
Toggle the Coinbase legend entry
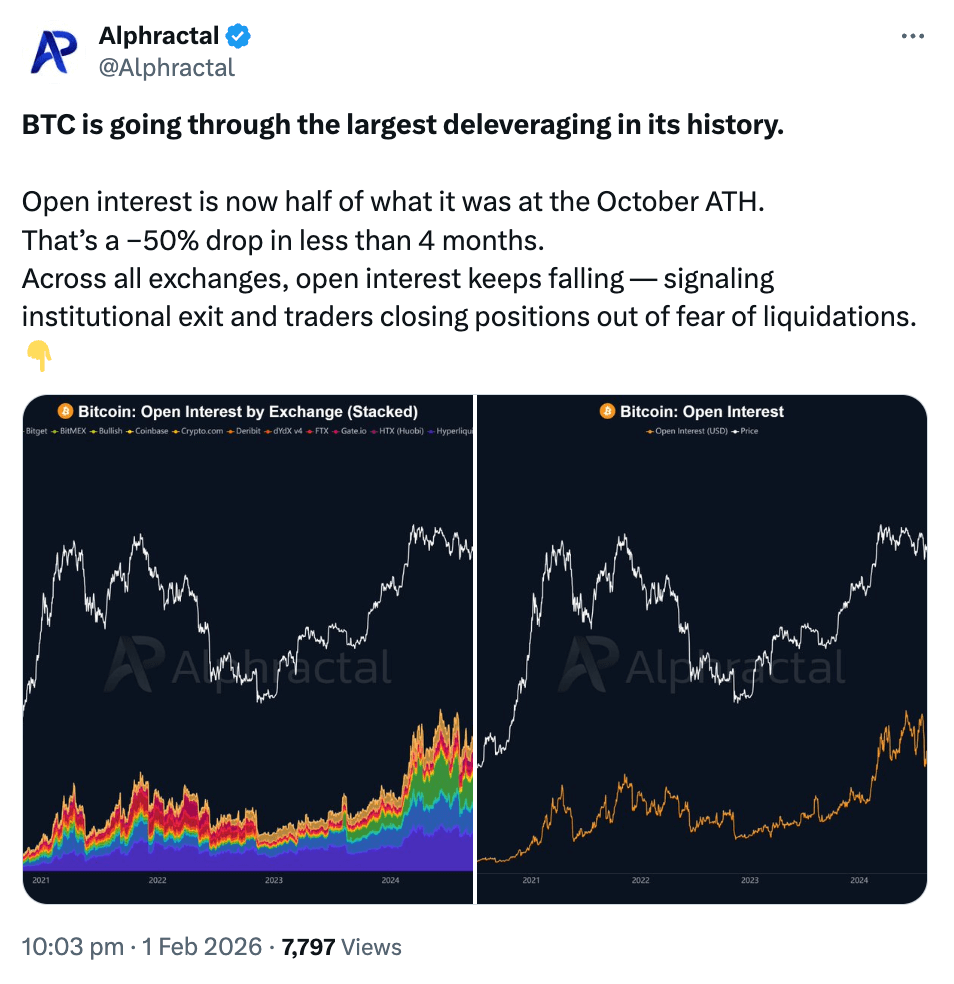point(150,431)
